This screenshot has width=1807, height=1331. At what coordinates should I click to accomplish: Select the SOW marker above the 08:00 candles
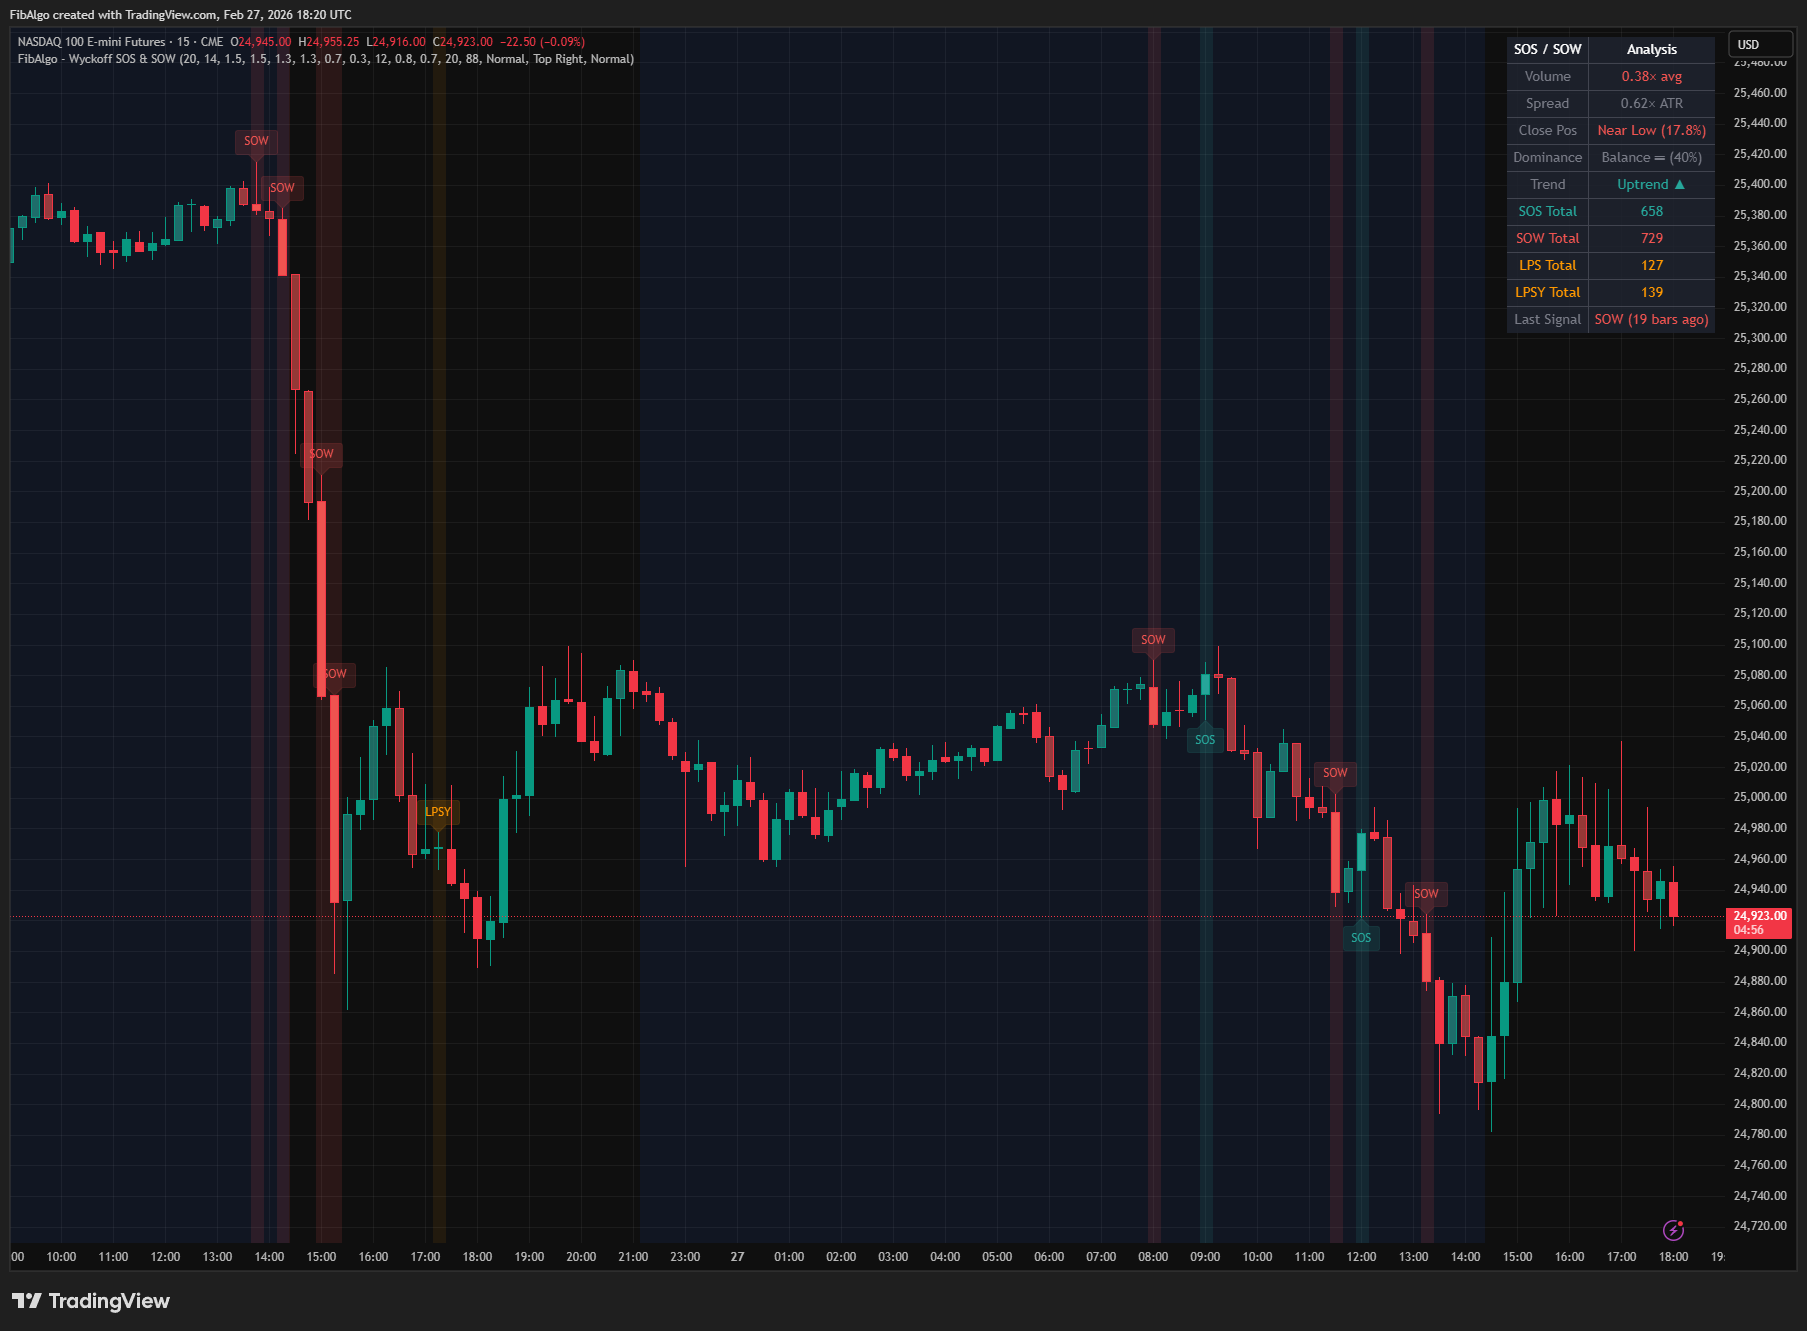point(1152,639)
